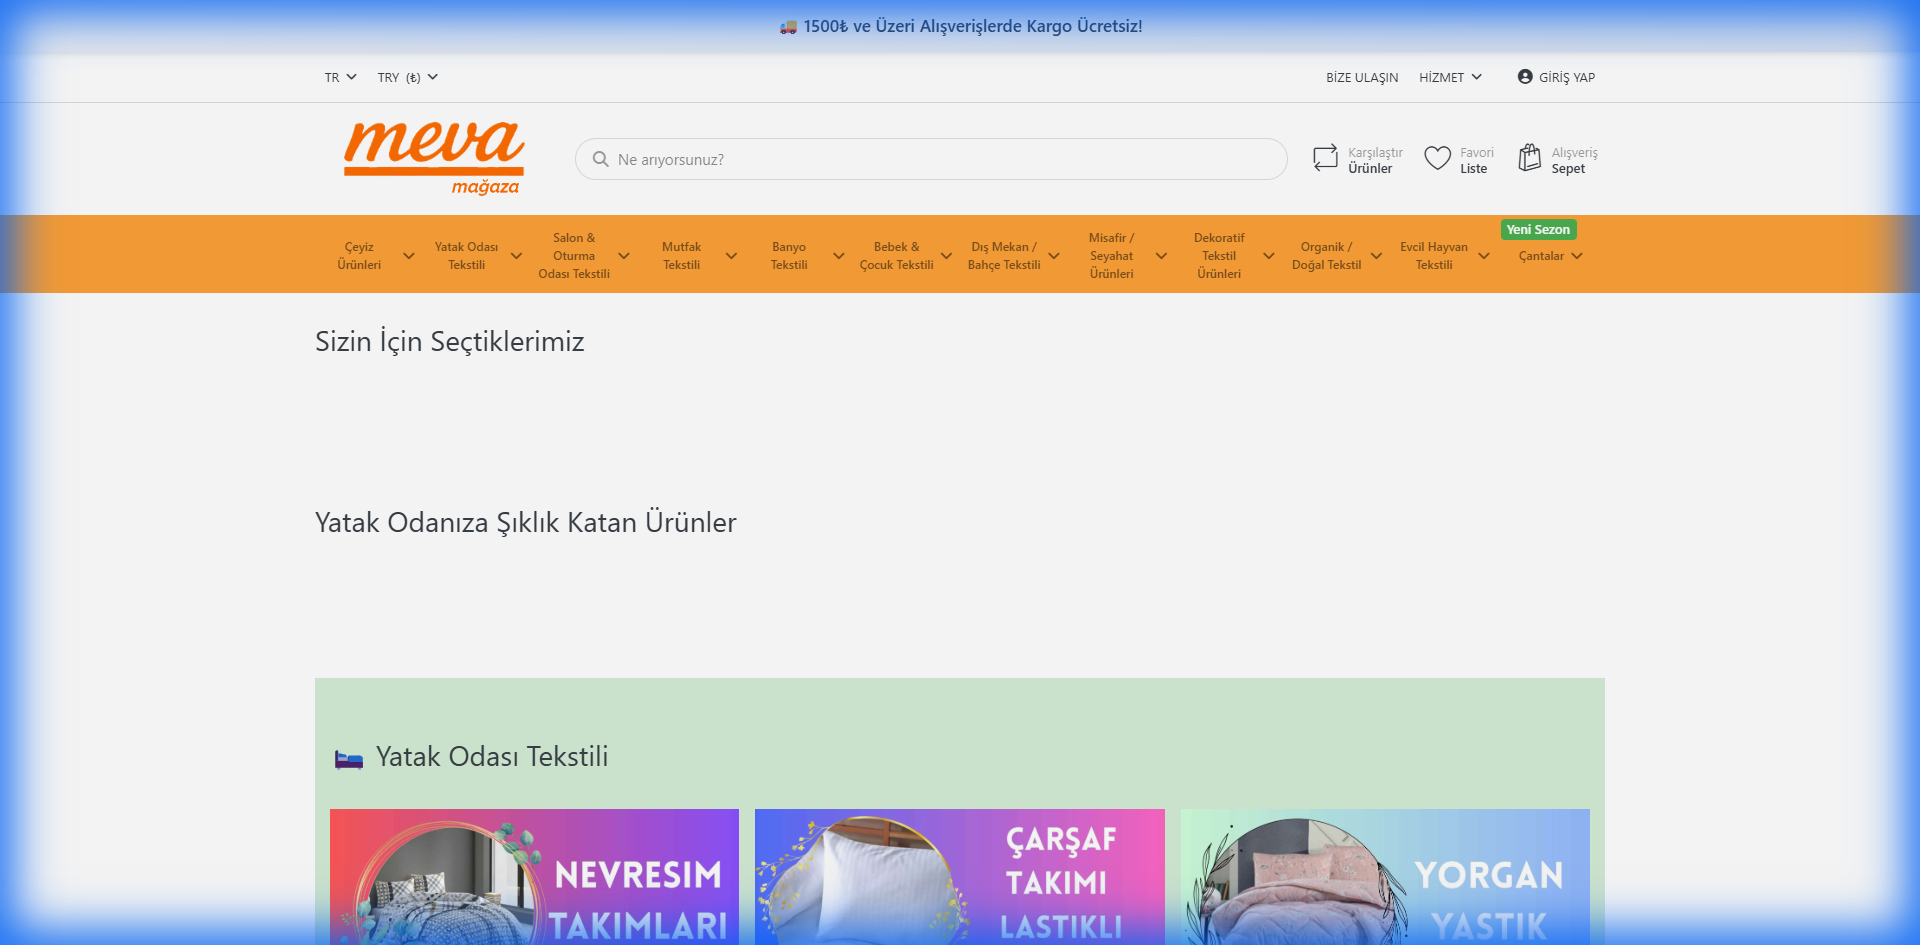Viewport: 1920px width, 945px height.
Task: Open the Alışveriş Sepet shopping bag icon
Action: (1529, 158)
